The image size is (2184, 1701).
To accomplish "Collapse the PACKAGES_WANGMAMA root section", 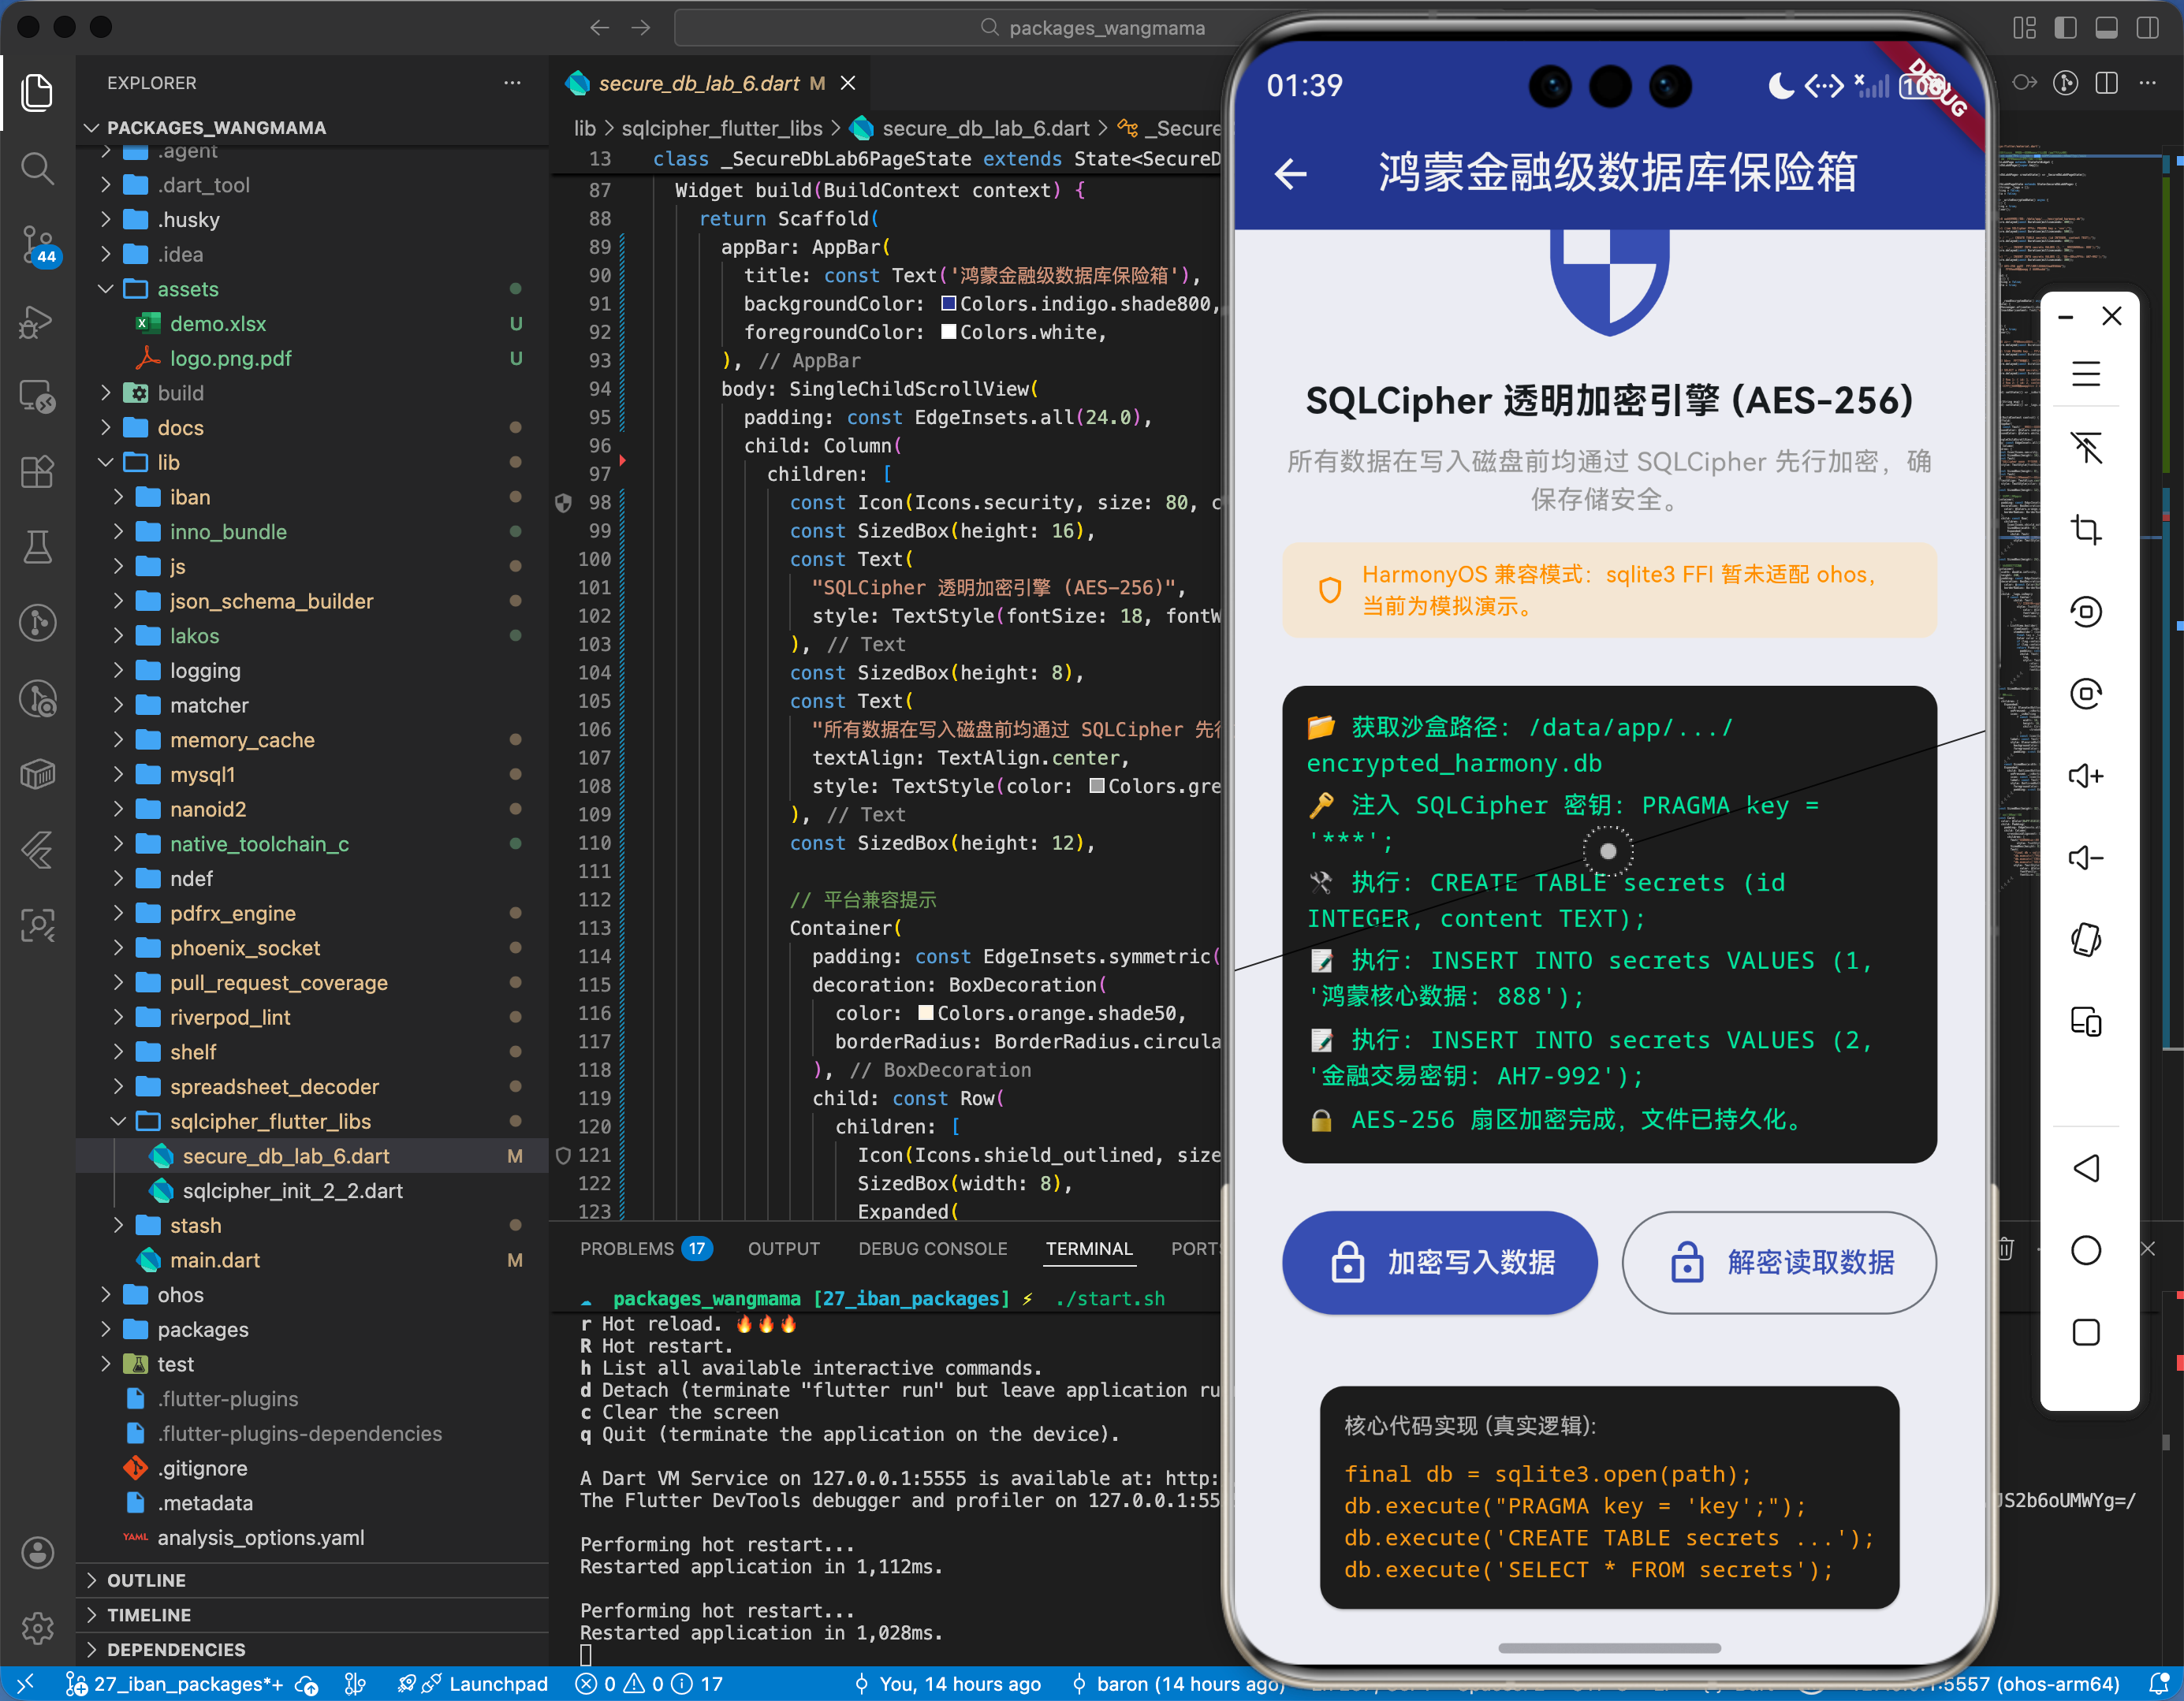I will click(x=312, y=128).
